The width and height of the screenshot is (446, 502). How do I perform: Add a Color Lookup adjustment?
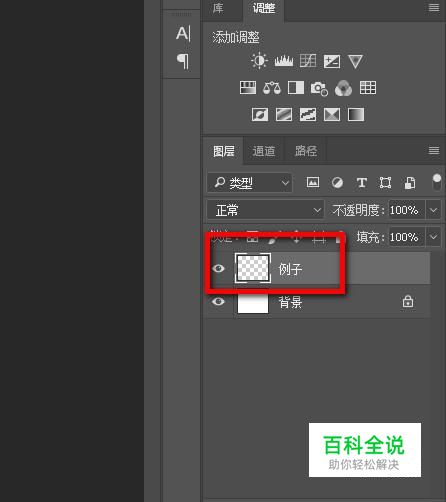368,88
